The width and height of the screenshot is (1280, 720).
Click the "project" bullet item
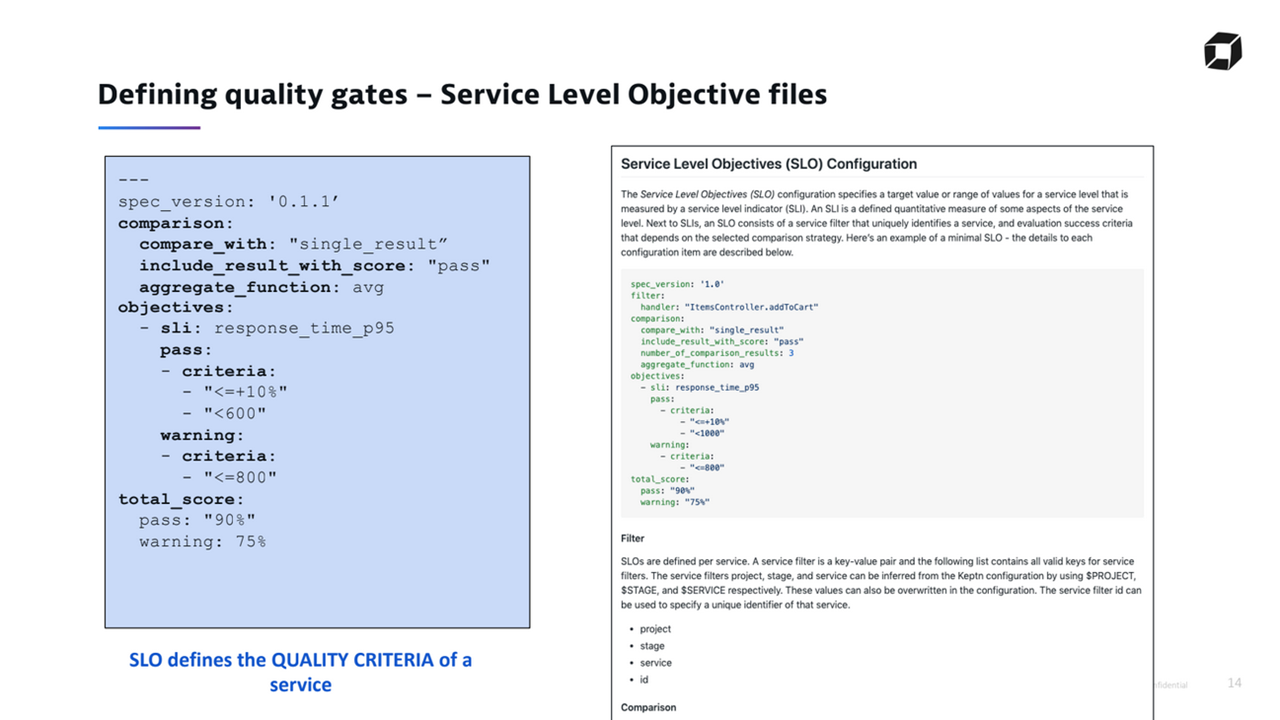click(x=655, y=629)
